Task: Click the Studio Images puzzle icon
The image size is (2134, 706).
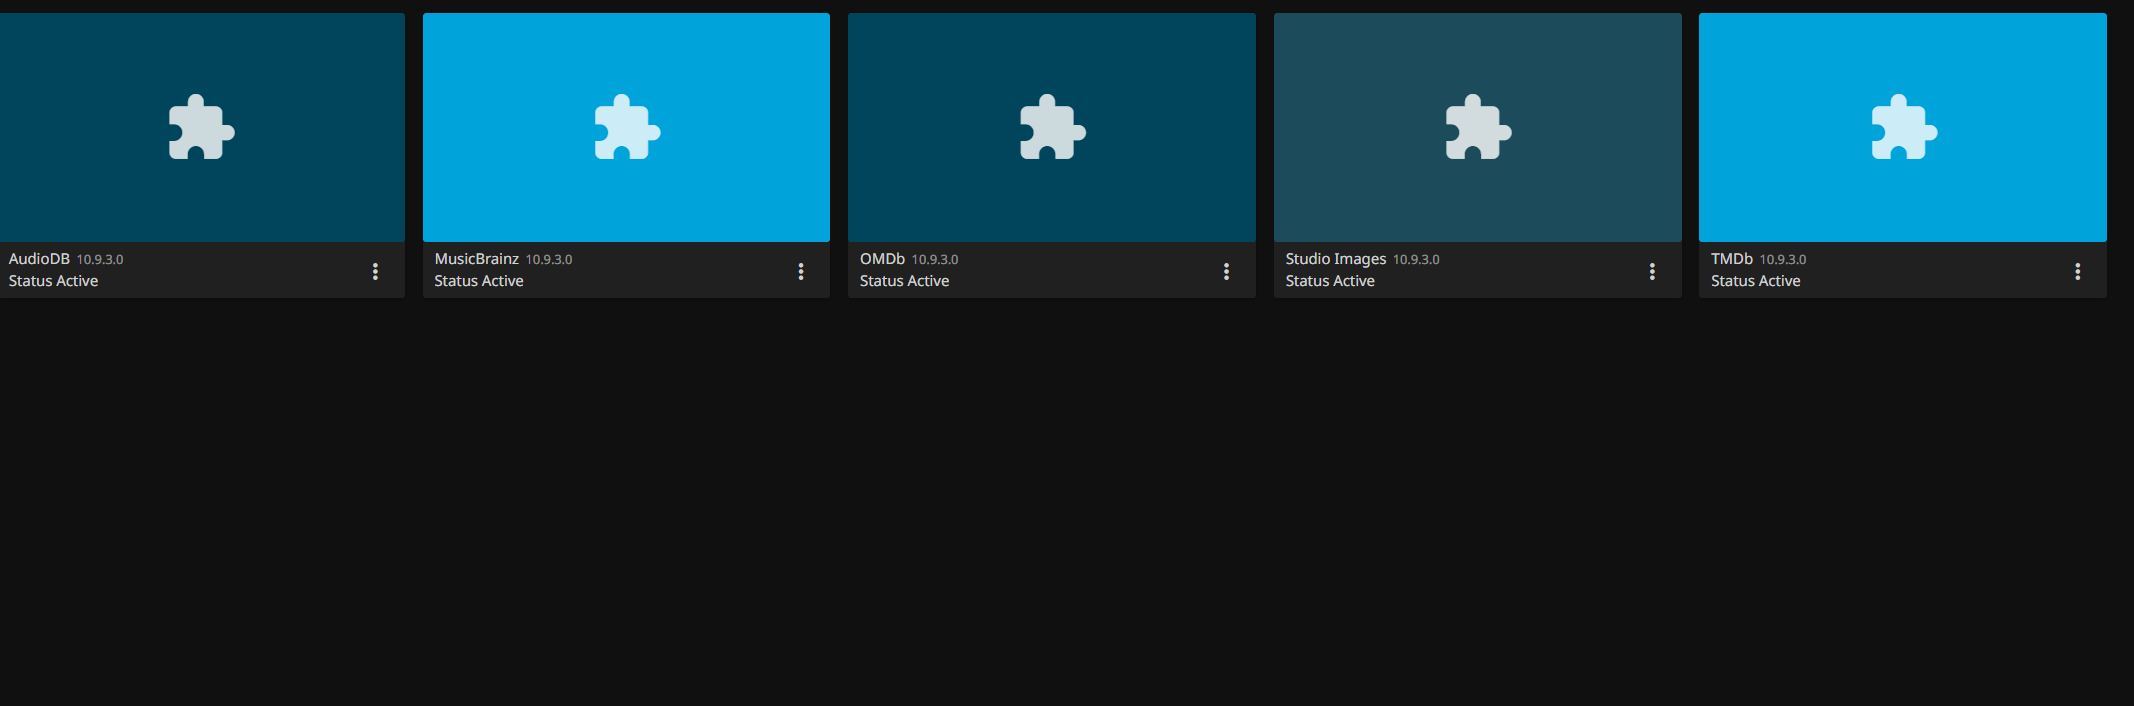Action: (x=1478, y=128)
